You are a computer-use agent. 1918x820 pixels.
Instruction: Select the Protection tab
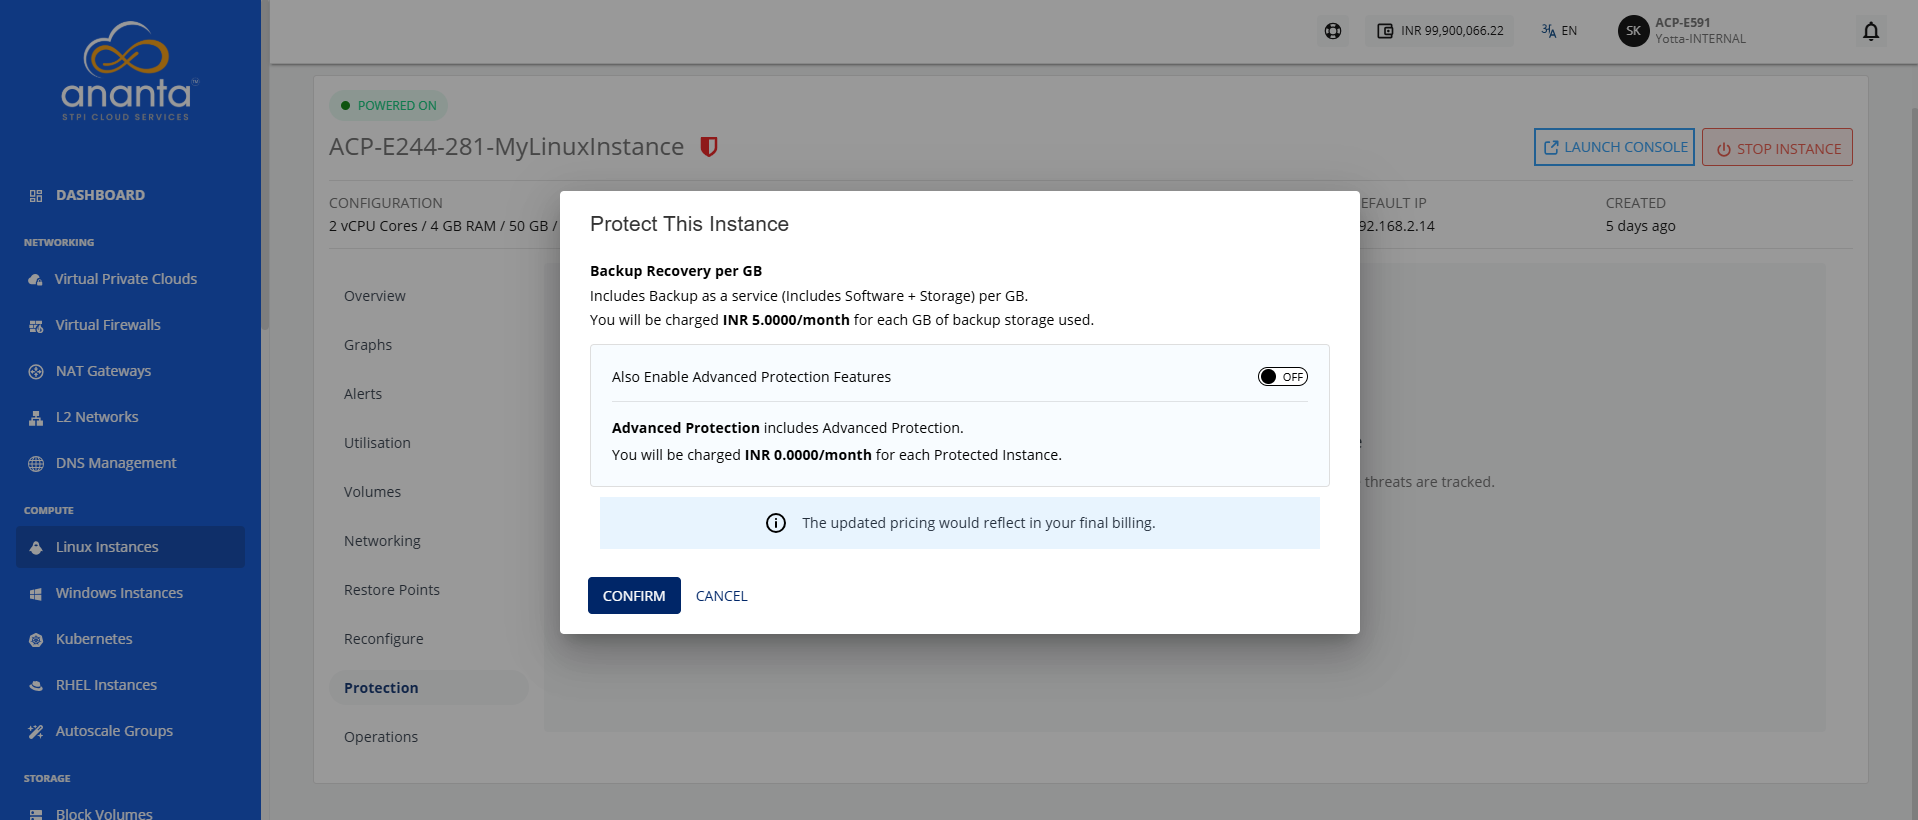(428, 688)
